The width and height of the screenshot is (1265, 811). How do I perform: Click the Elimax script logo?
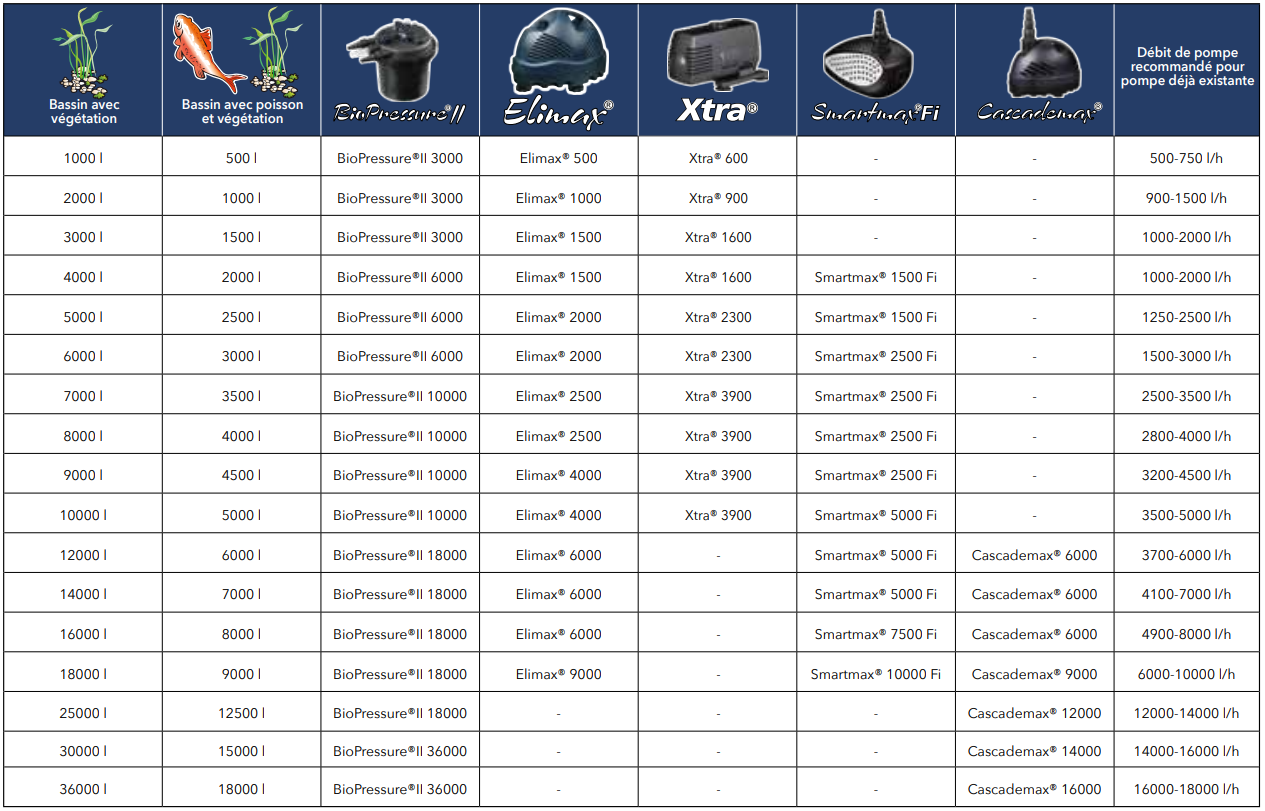[558, 114]
